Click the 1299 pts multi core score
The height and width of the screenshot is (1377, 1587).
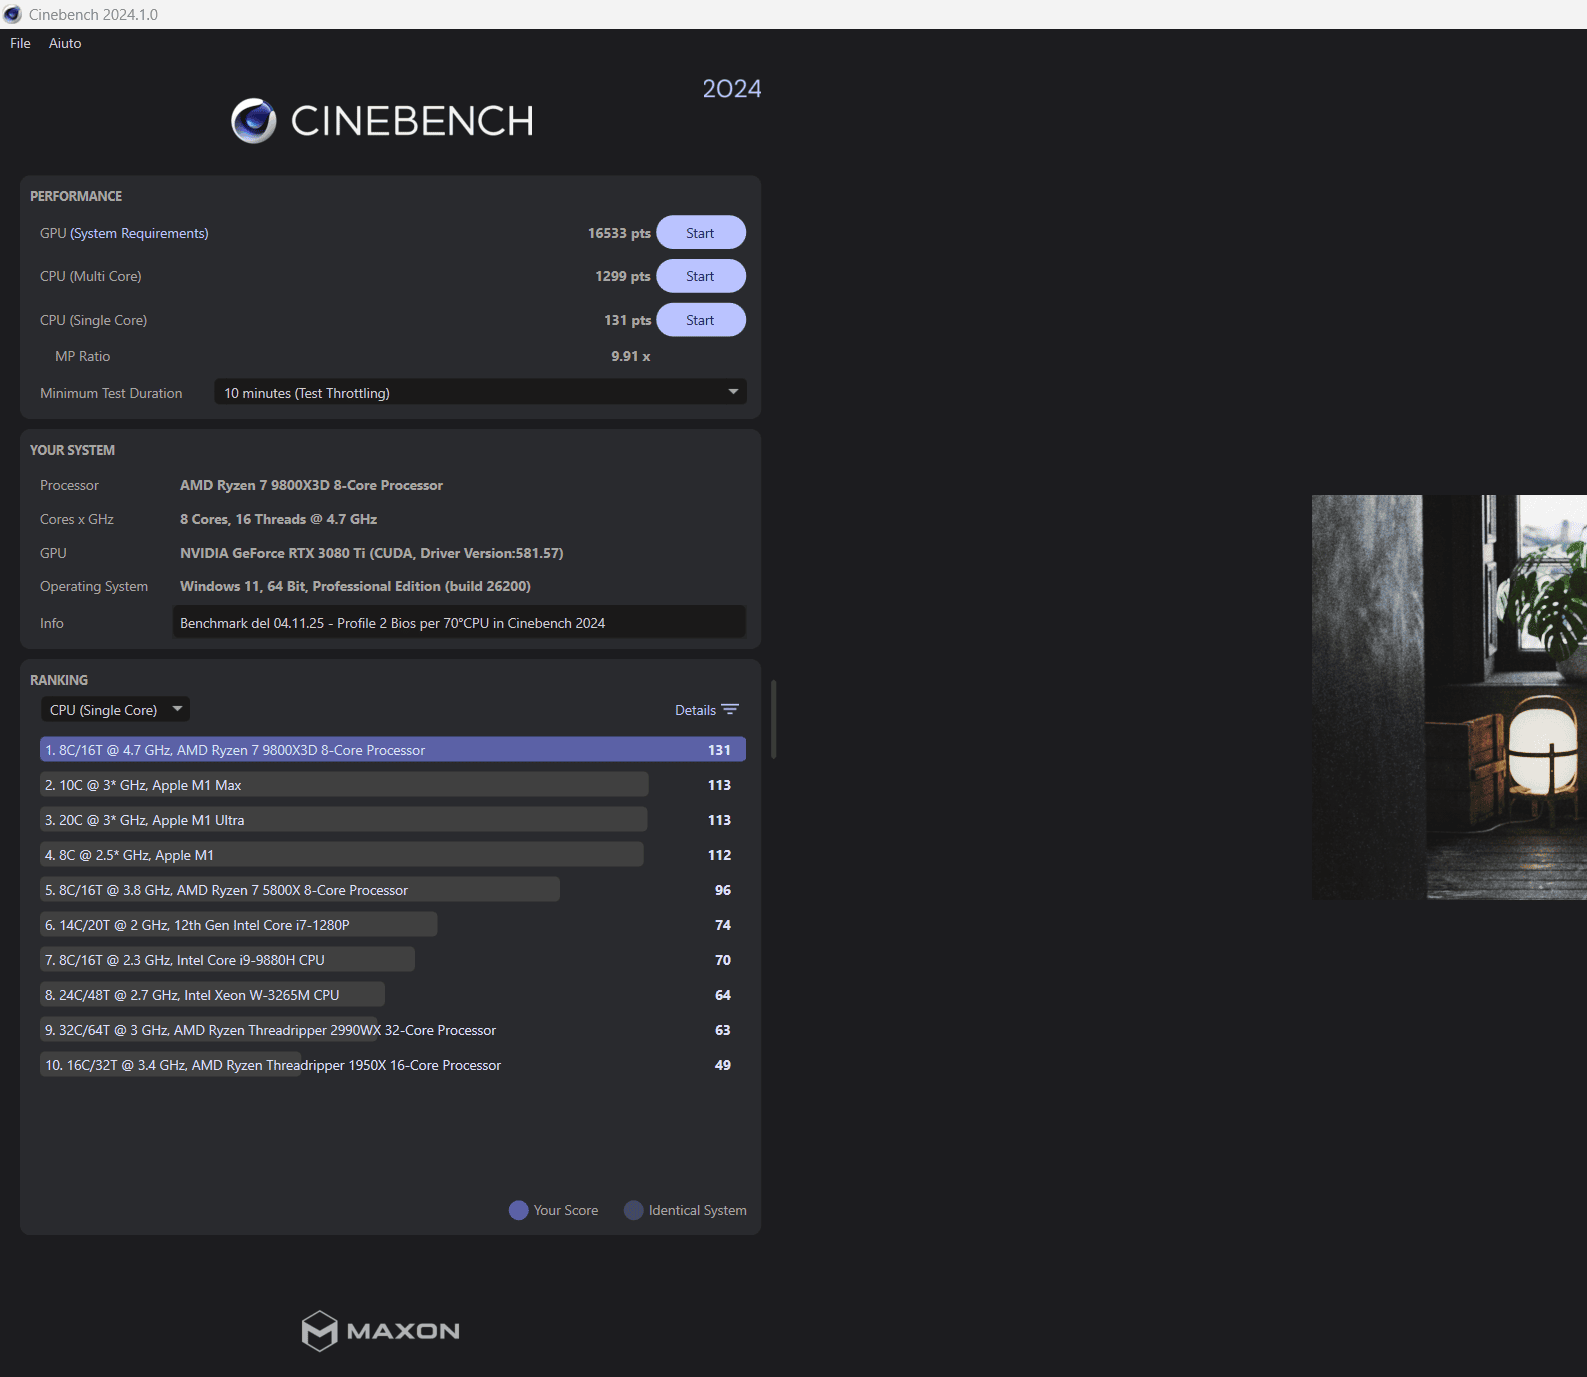point(623,276)
